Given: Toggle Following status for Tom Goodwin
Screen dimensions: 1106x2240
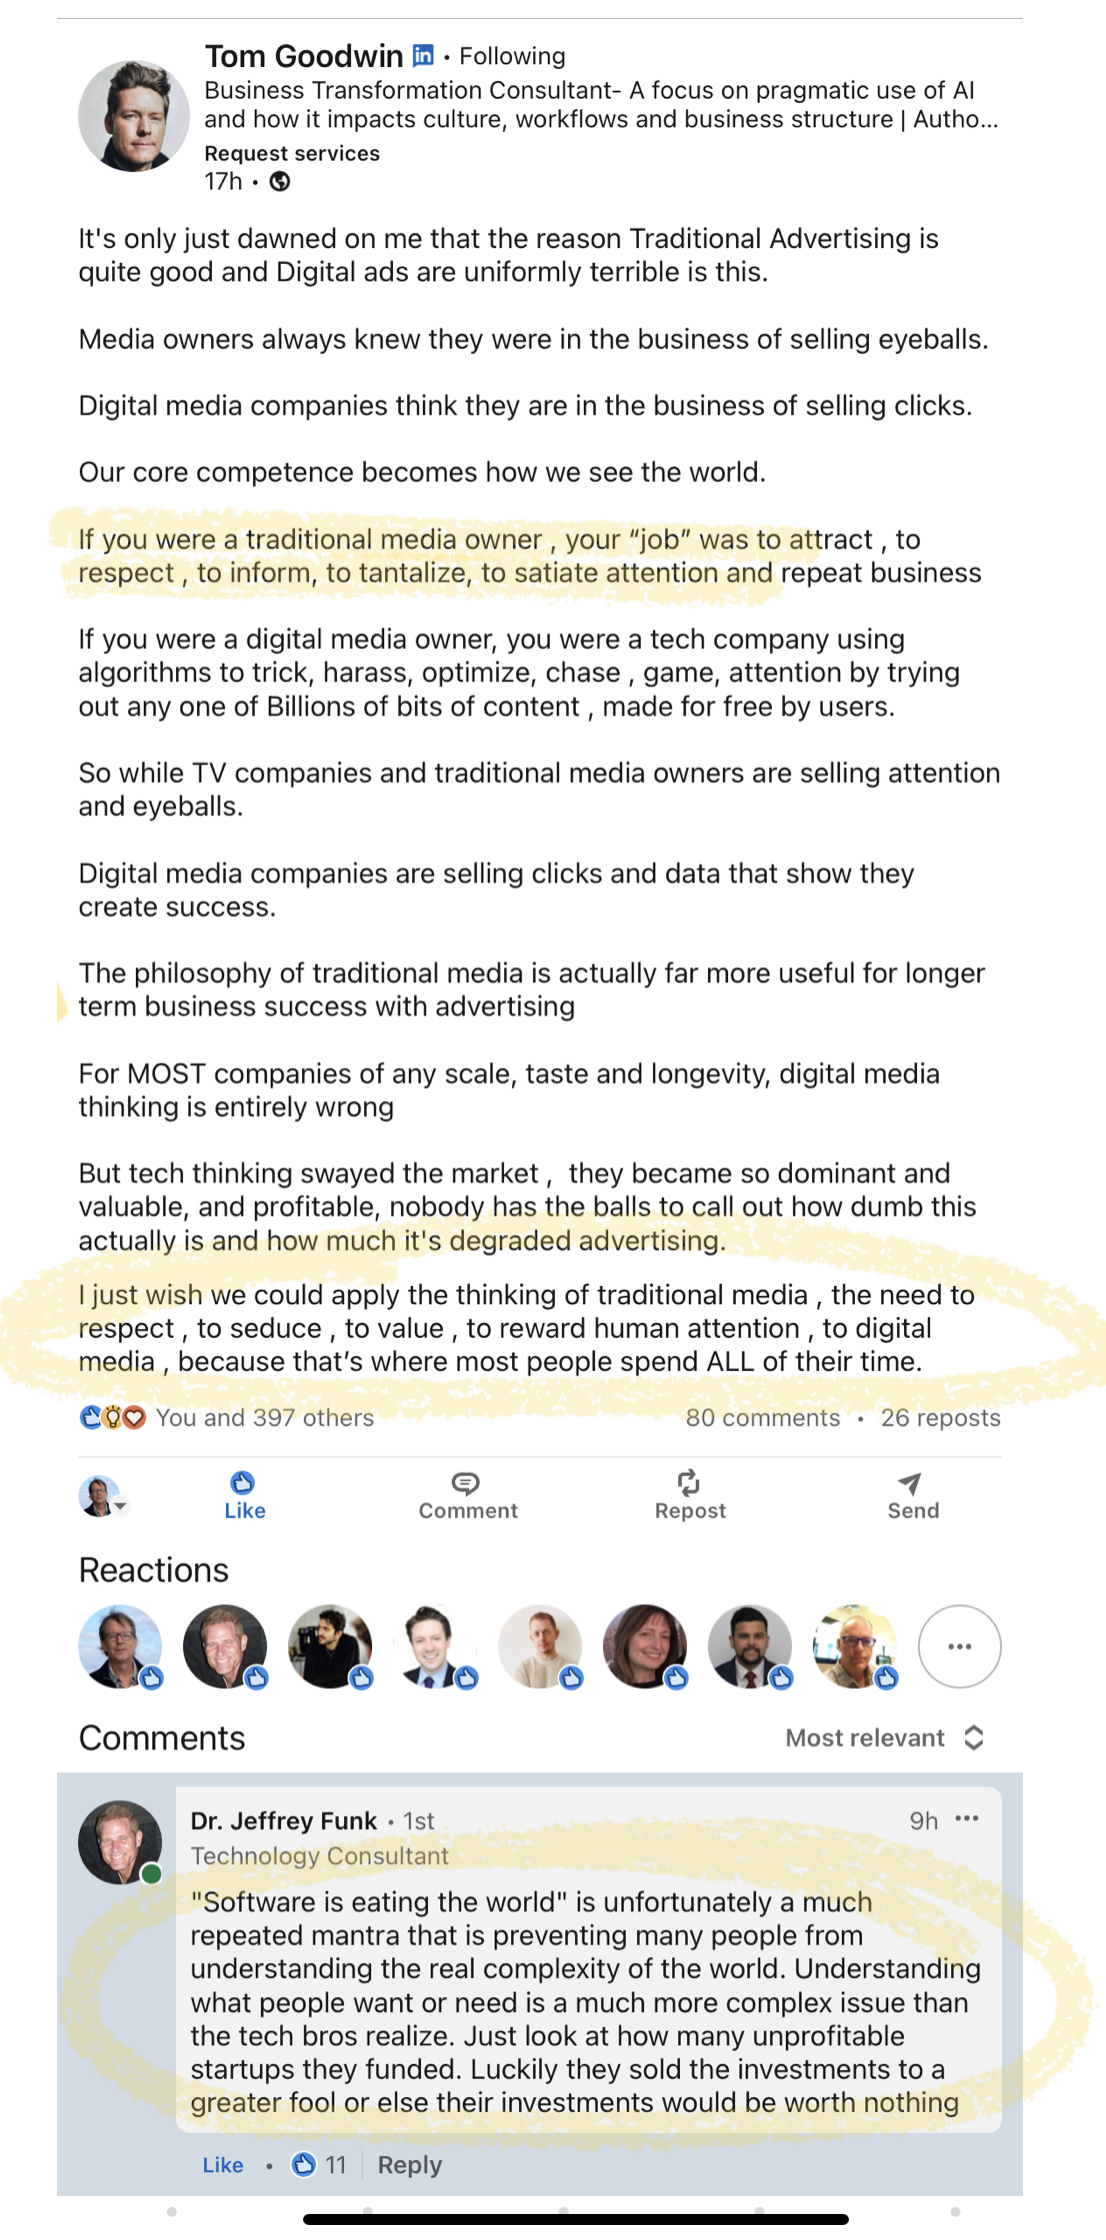Looking at the screenshot, I should [512, 56].
